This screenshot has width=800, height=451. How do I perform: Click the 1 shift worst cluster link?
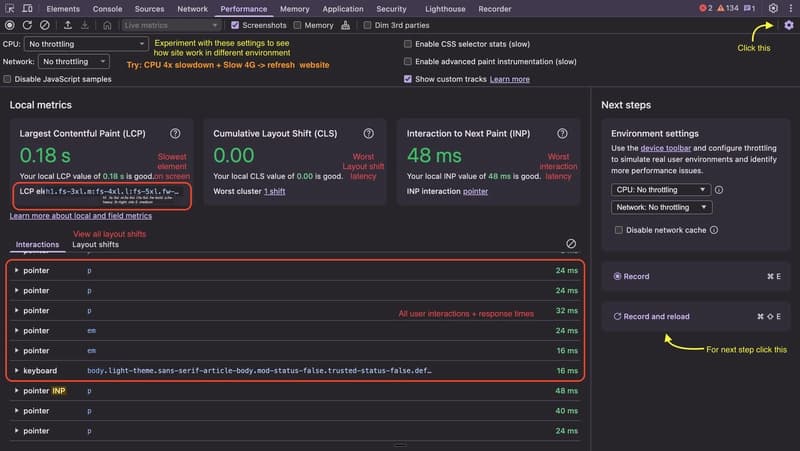pyautogui.click(x=274, y=191)
